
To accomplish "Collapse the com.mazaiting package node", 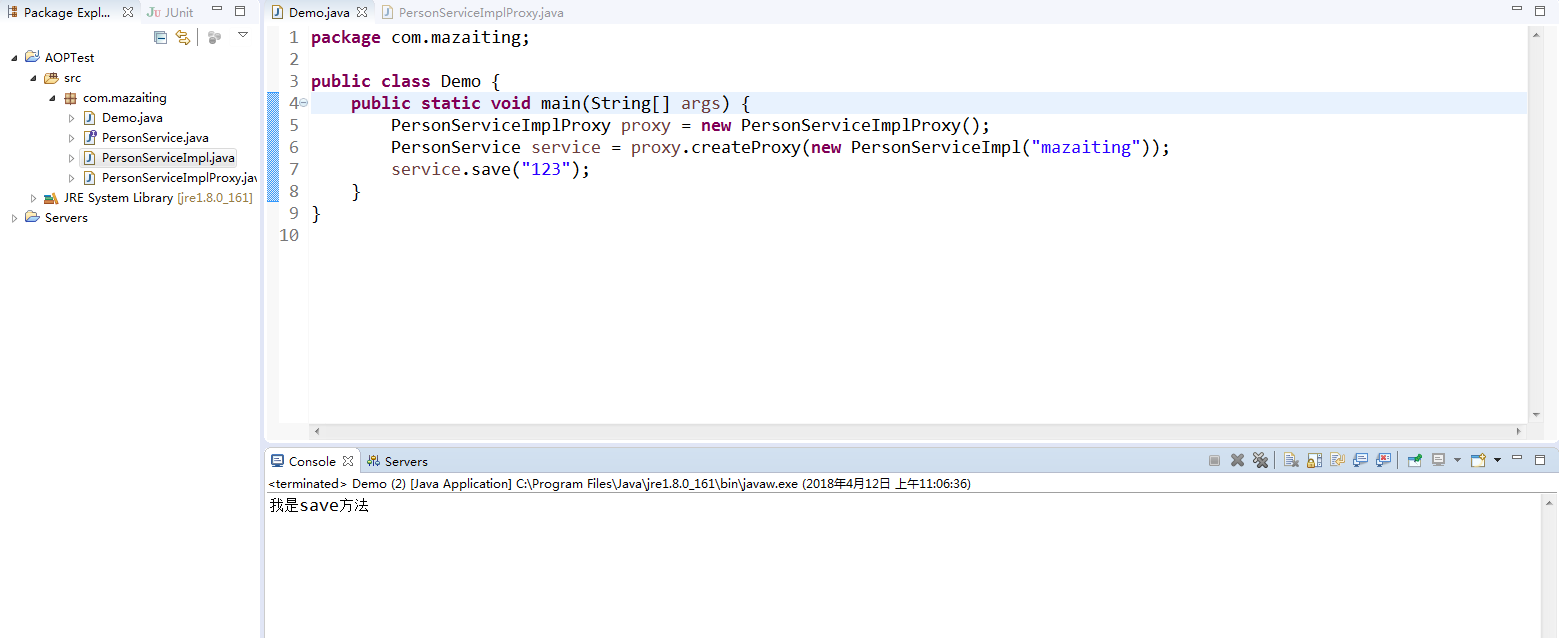I will pyautogui.click(x=52, y=98).
